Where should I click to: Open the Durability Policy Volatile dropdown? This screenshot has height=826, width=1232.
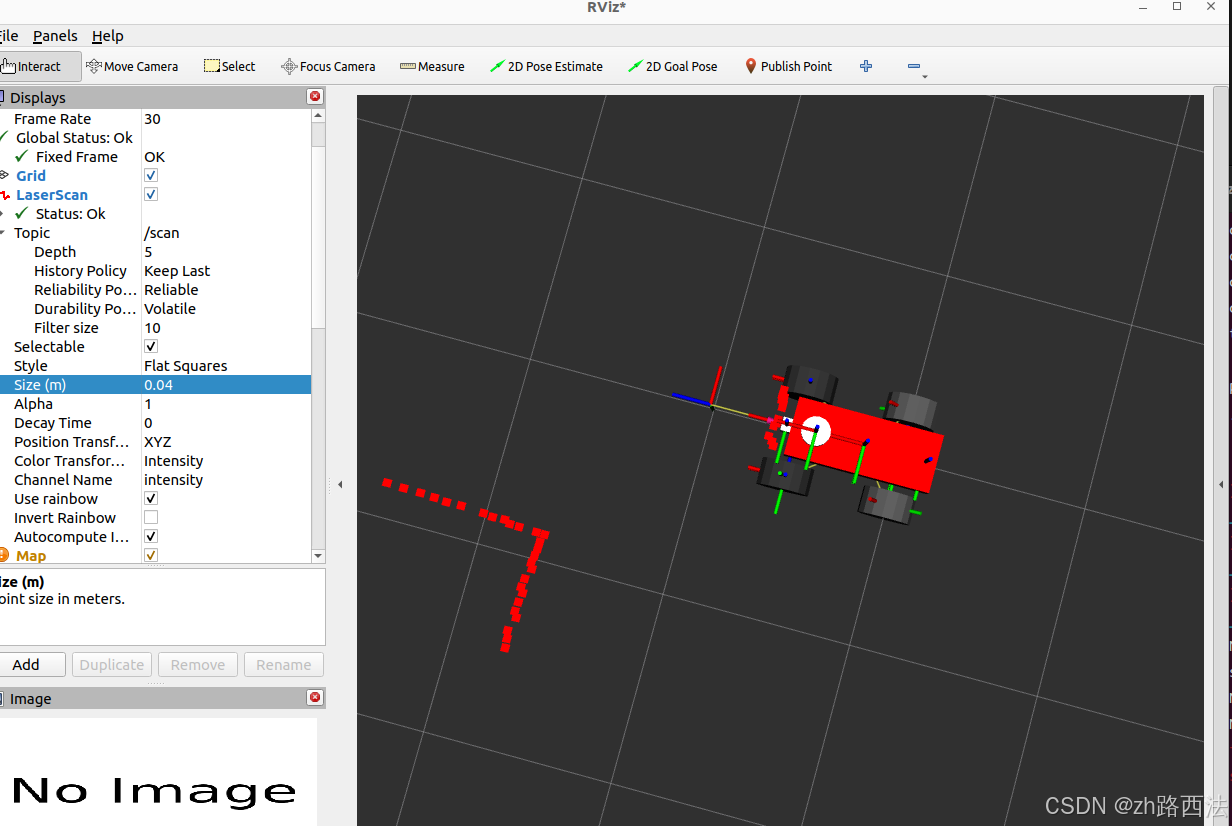coord(226,309)
